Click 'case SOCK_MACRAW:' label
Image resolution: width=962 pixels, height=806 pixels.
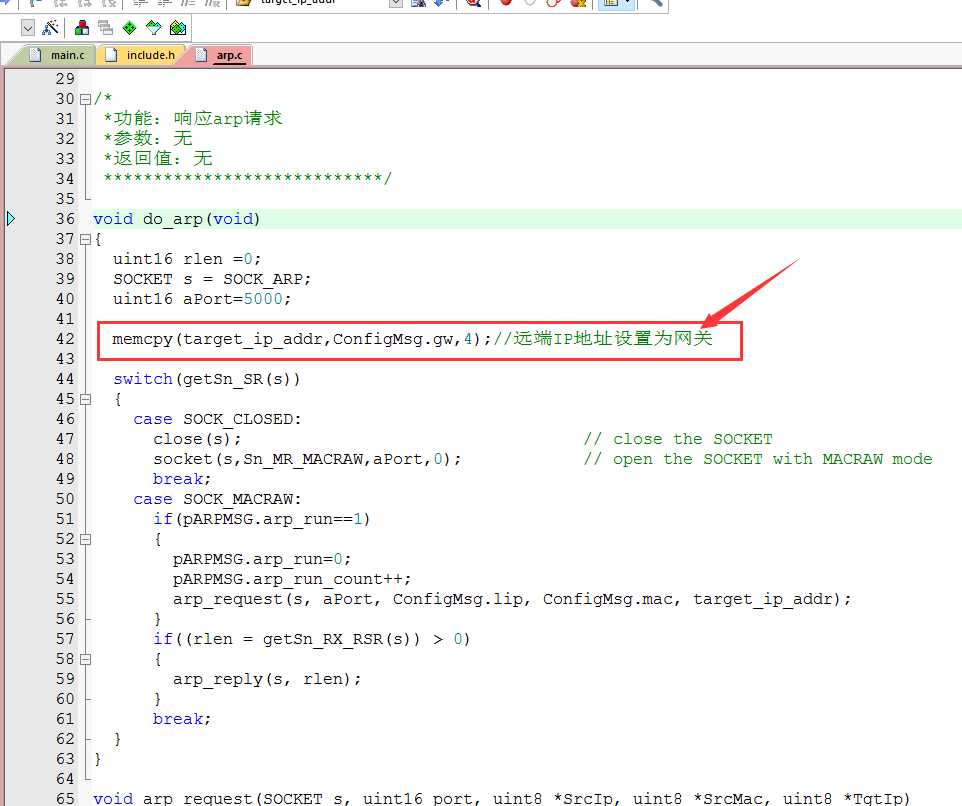coord(217,499)
